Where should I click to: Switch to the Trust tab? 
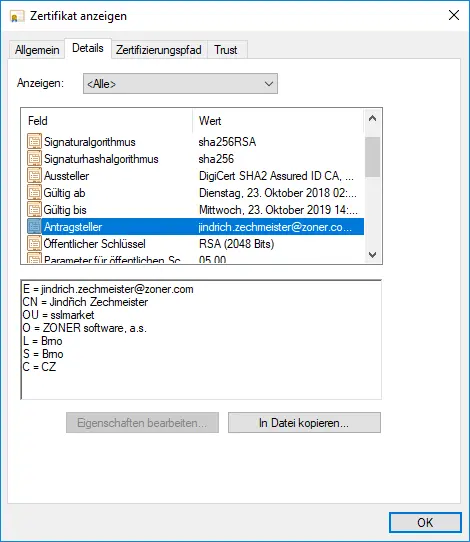pos(226,50)
